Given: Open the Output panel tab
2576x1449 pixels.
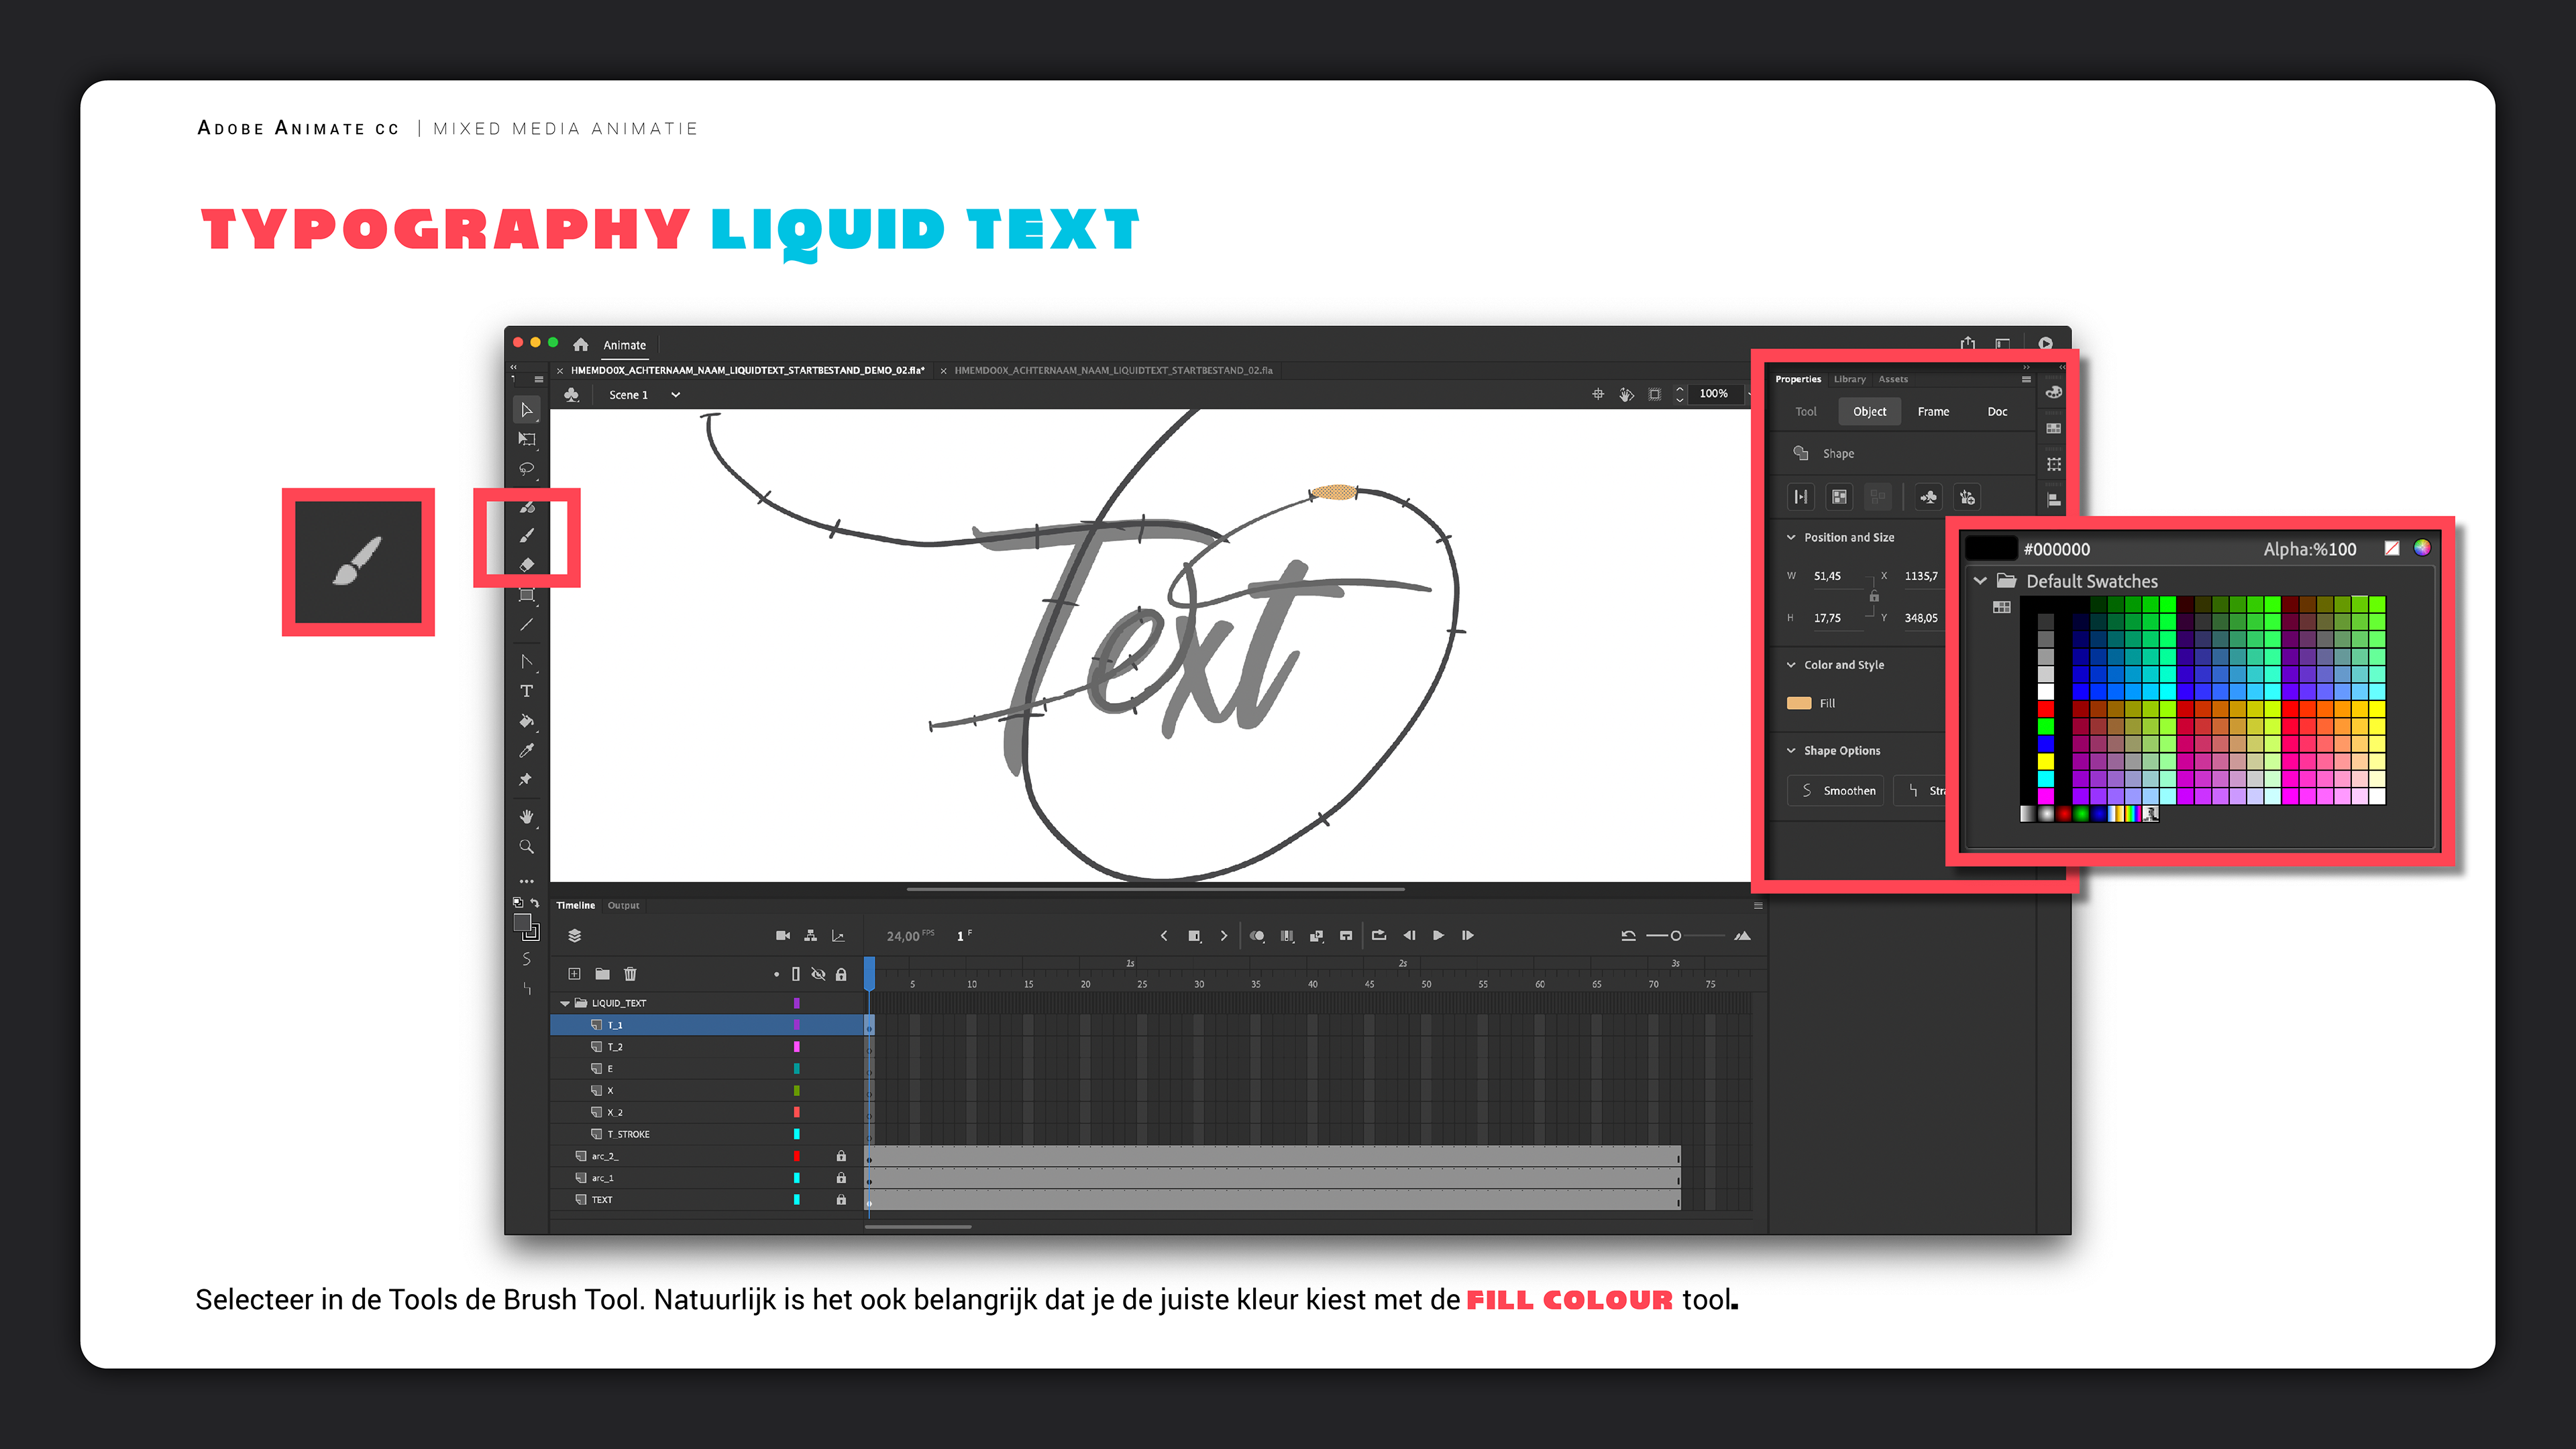Looking at the screenshot, I should (x=623, y=906).
